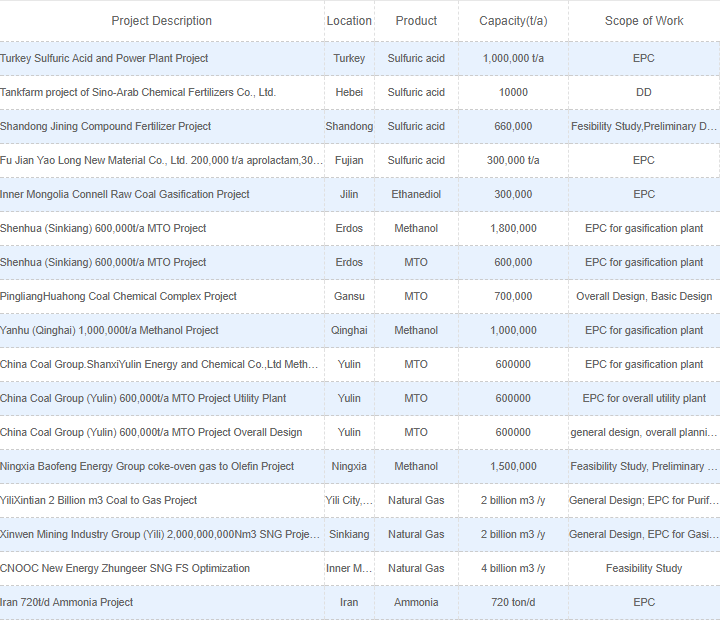Click Inner Mongolia Connell Raw Coal Gasification Project

click(x=125, y=194)
